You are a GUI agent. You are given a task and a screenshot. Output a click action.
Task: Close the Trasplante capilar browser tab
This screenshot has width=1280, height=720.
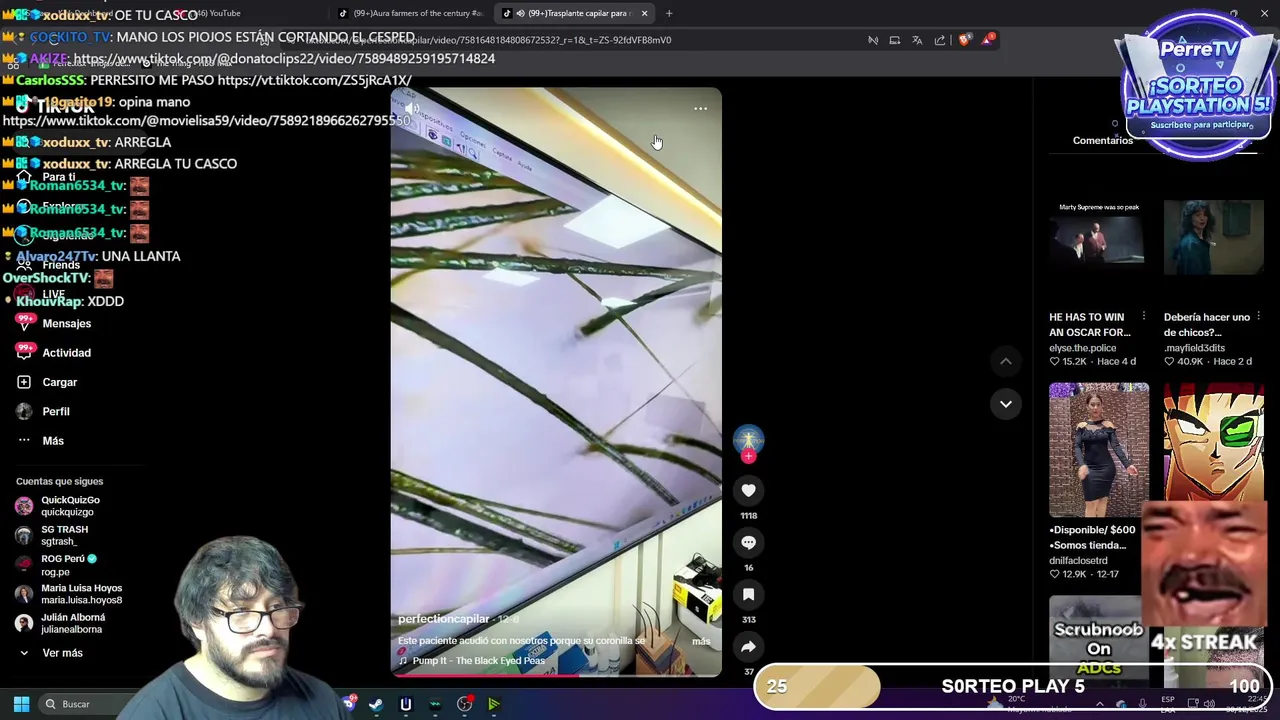[644, 13]
